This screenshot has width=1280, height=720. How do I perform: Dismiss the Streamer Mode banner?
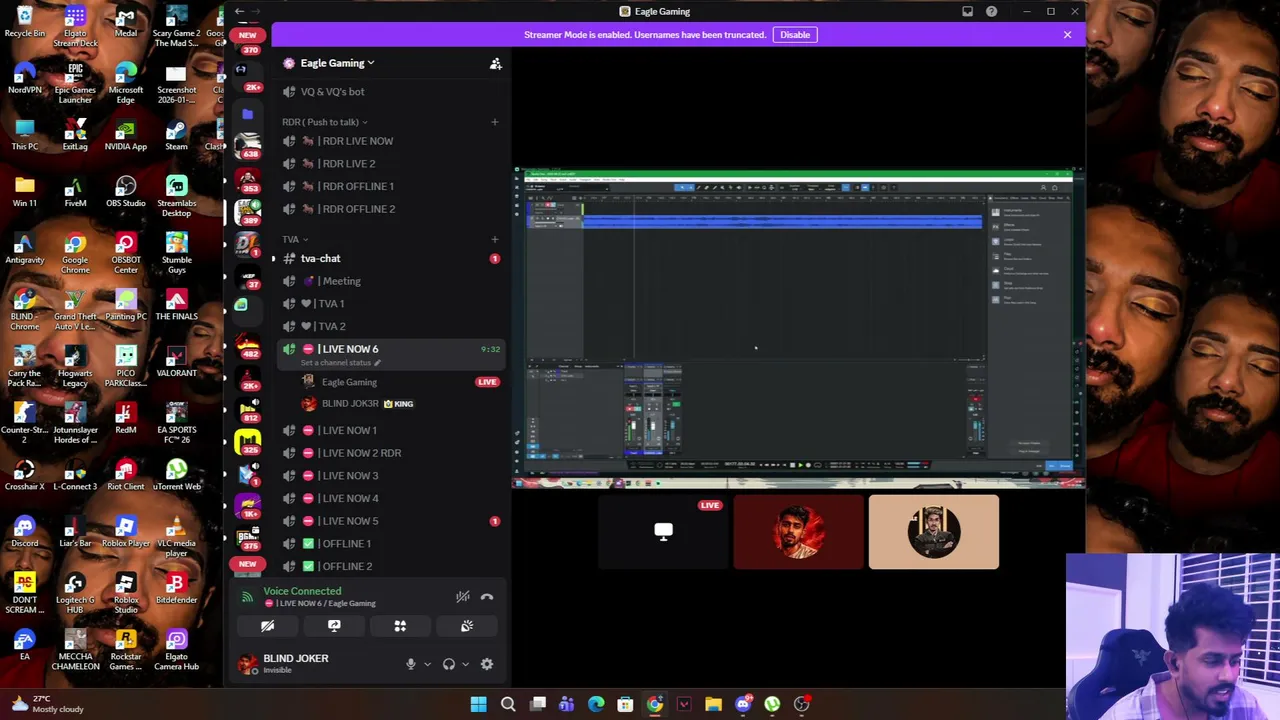click(x=1067, y=35)
